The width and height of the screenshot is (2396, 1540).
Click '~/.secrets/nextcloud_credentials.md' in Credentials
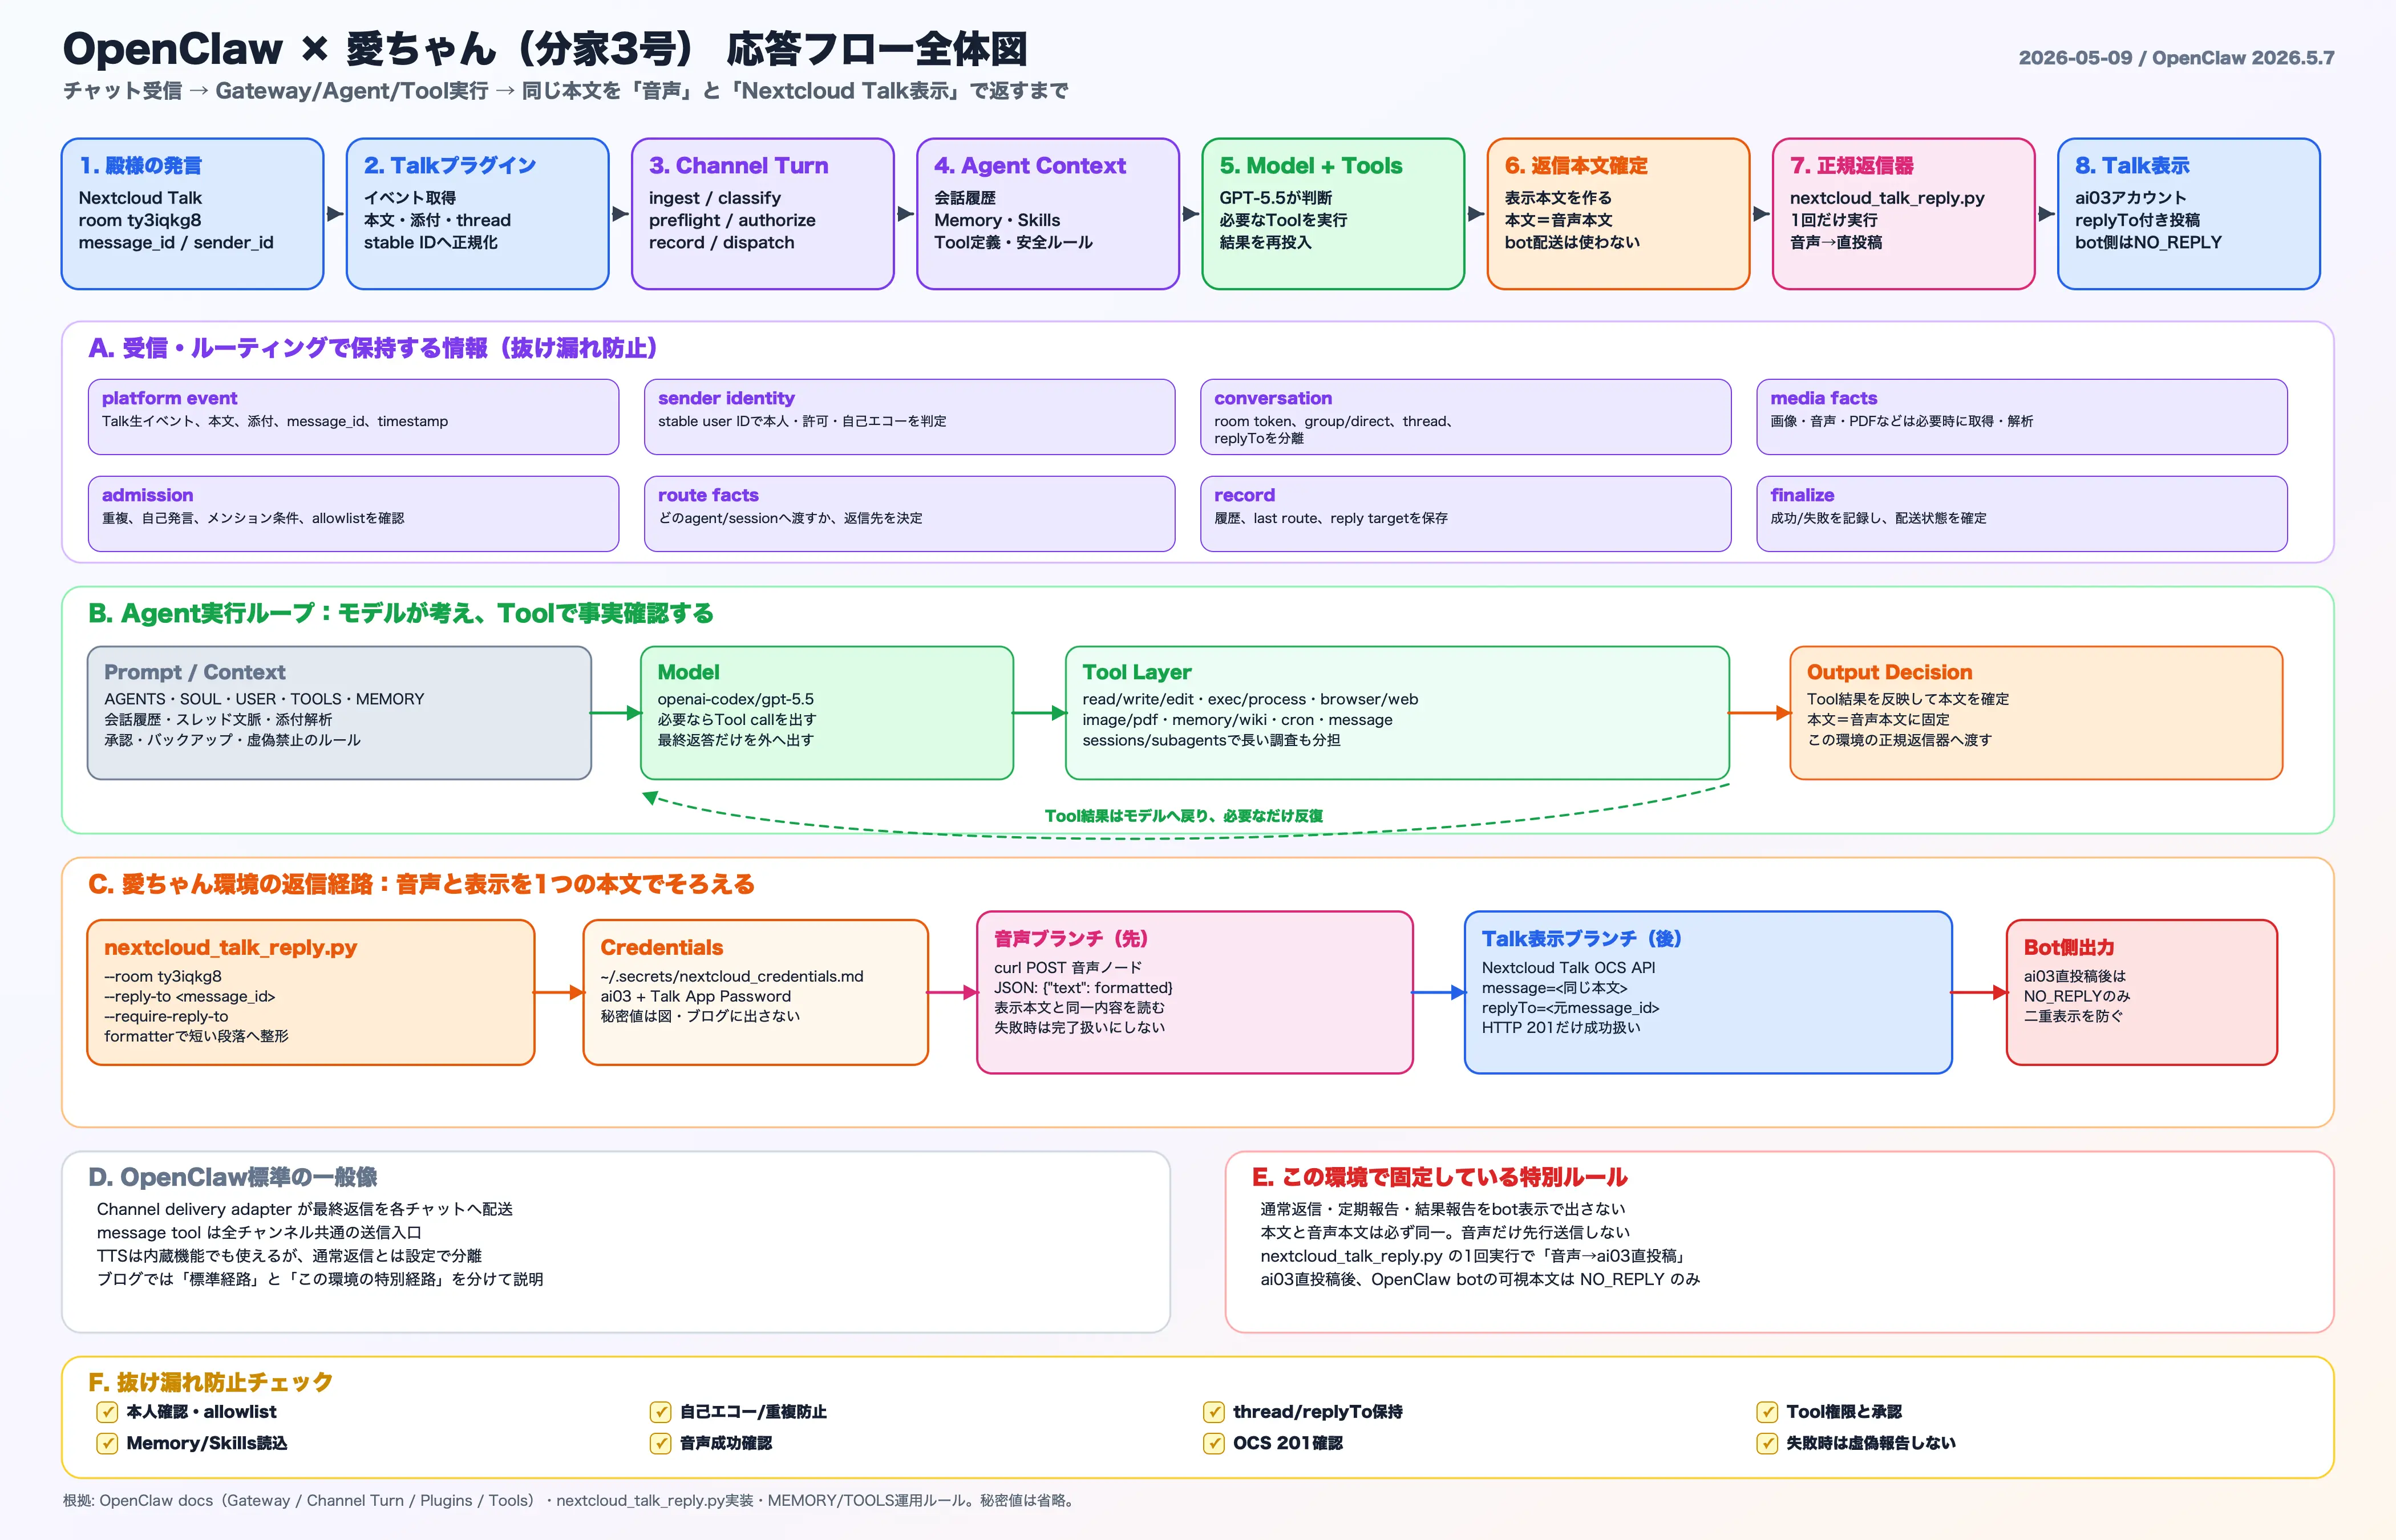pyautogui.click(x=731, y=976)
